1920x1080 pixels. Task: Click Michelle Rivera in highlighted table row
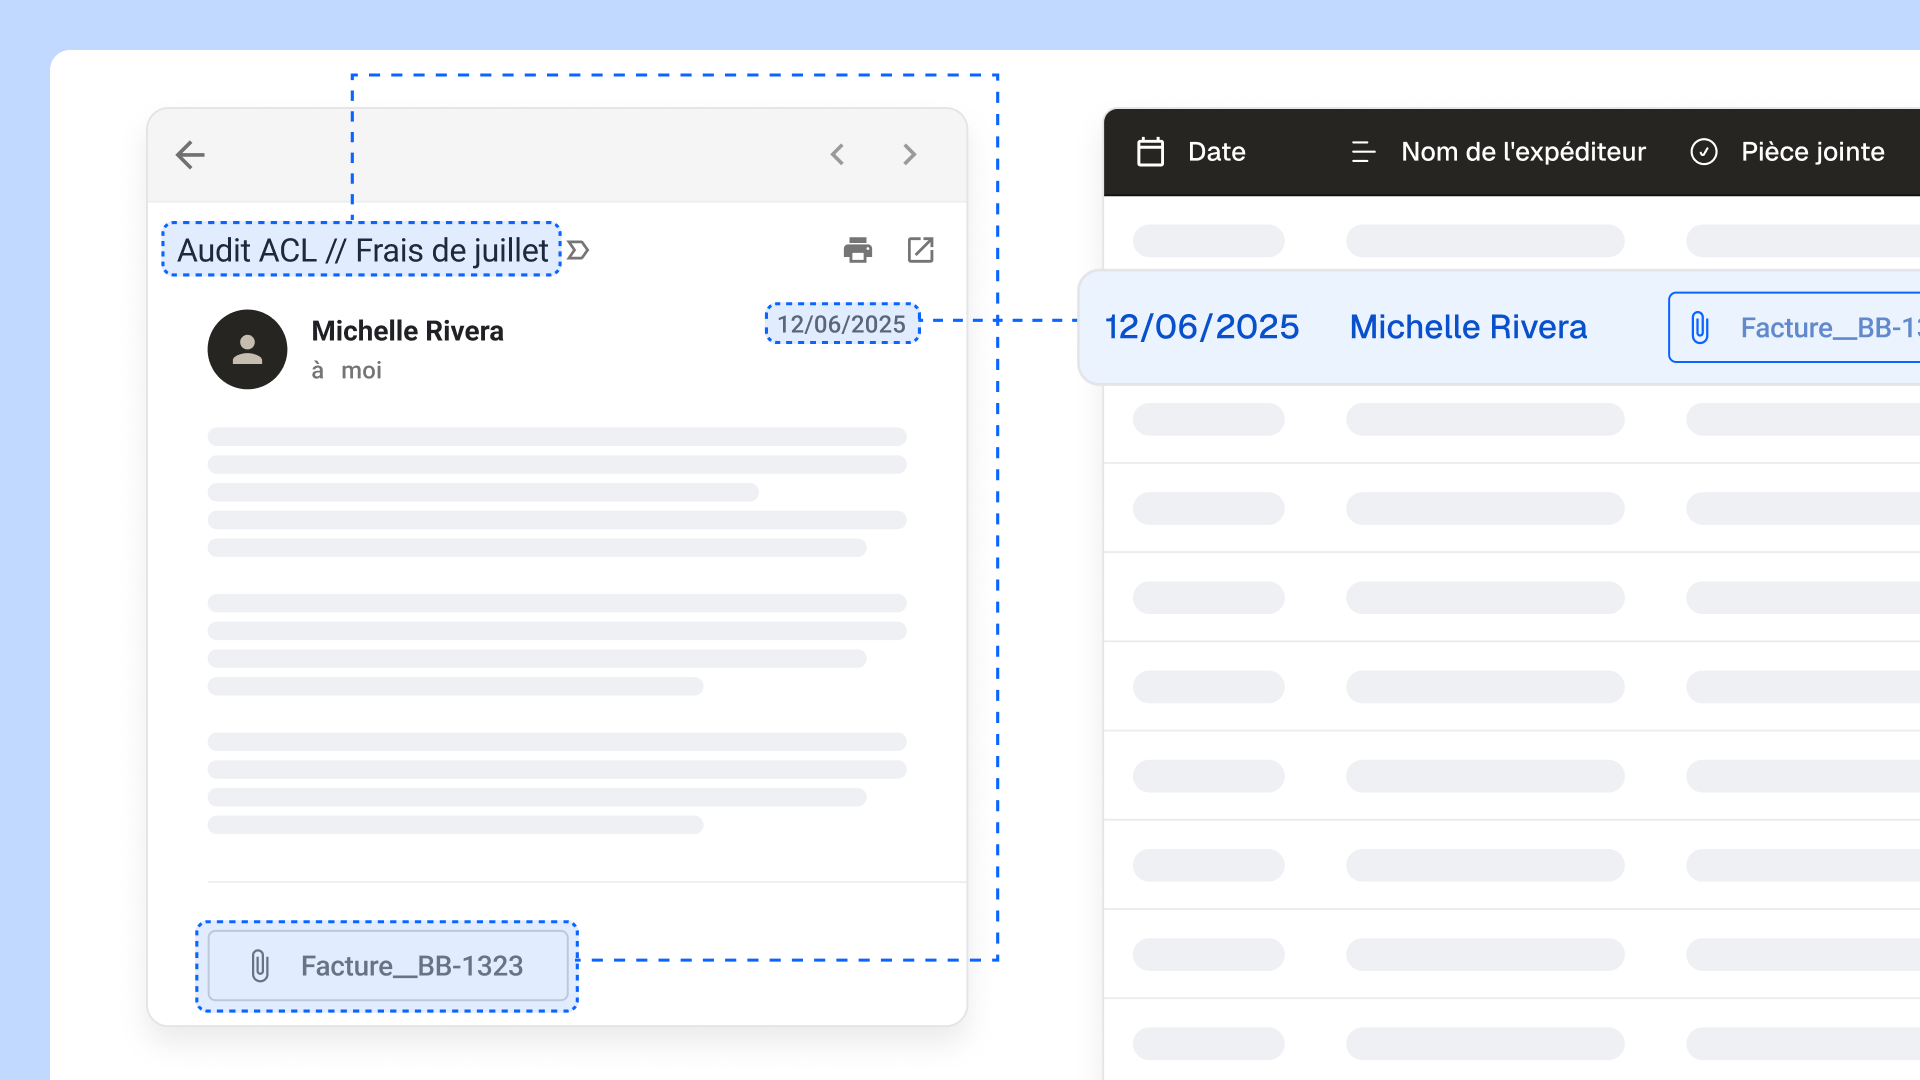[x=1467, y=327]
